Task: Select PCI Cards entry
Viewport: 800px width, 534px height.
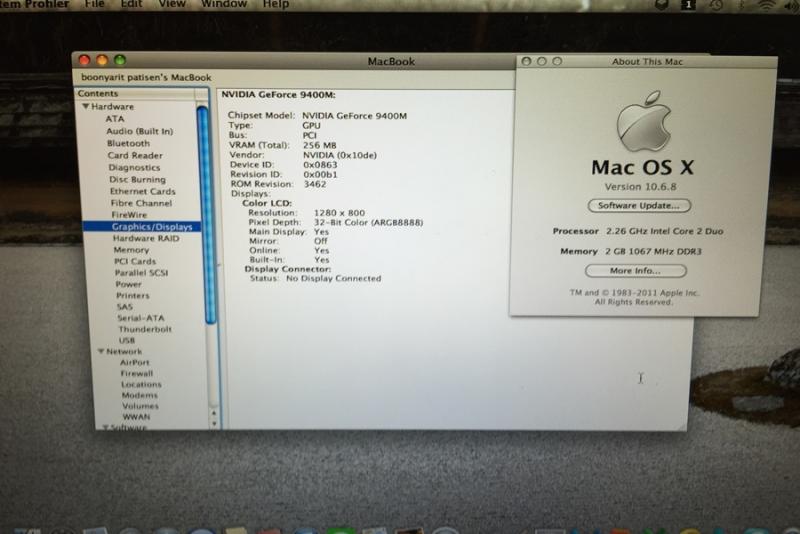Action: pyautogui.click(x=135, y=261)
